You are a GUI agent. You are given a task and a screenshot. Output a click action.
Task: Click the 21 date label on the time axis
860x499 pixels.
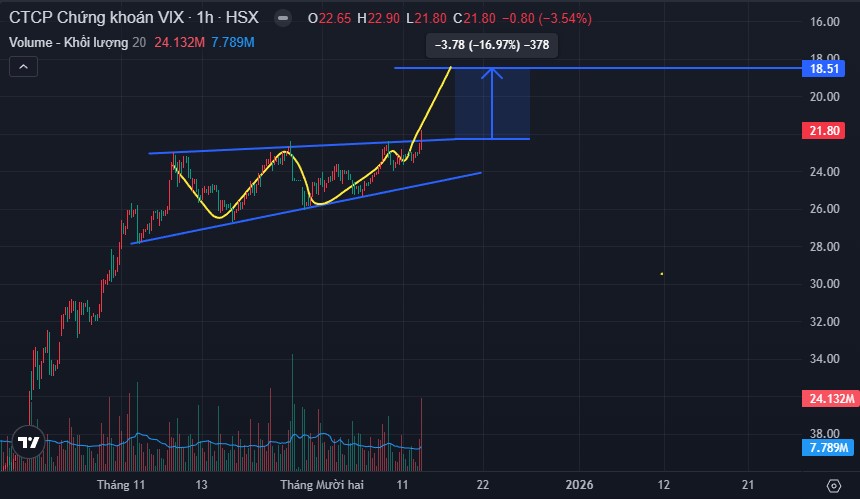748,485
